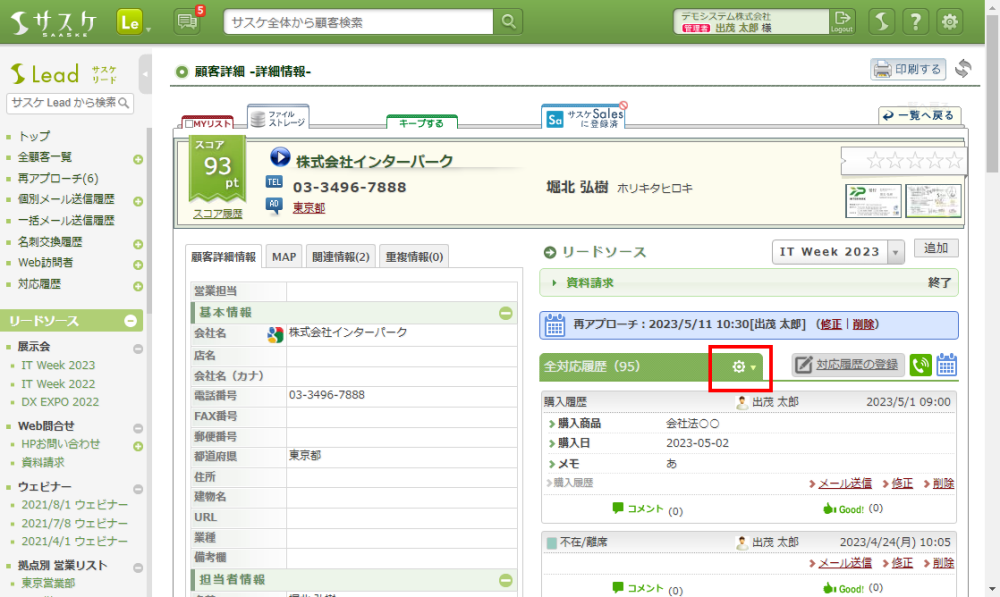The height and width of the screenshot is (597, 1000).
Task: Collapse the リードソース sidebar header
Action: click(130, 321)
